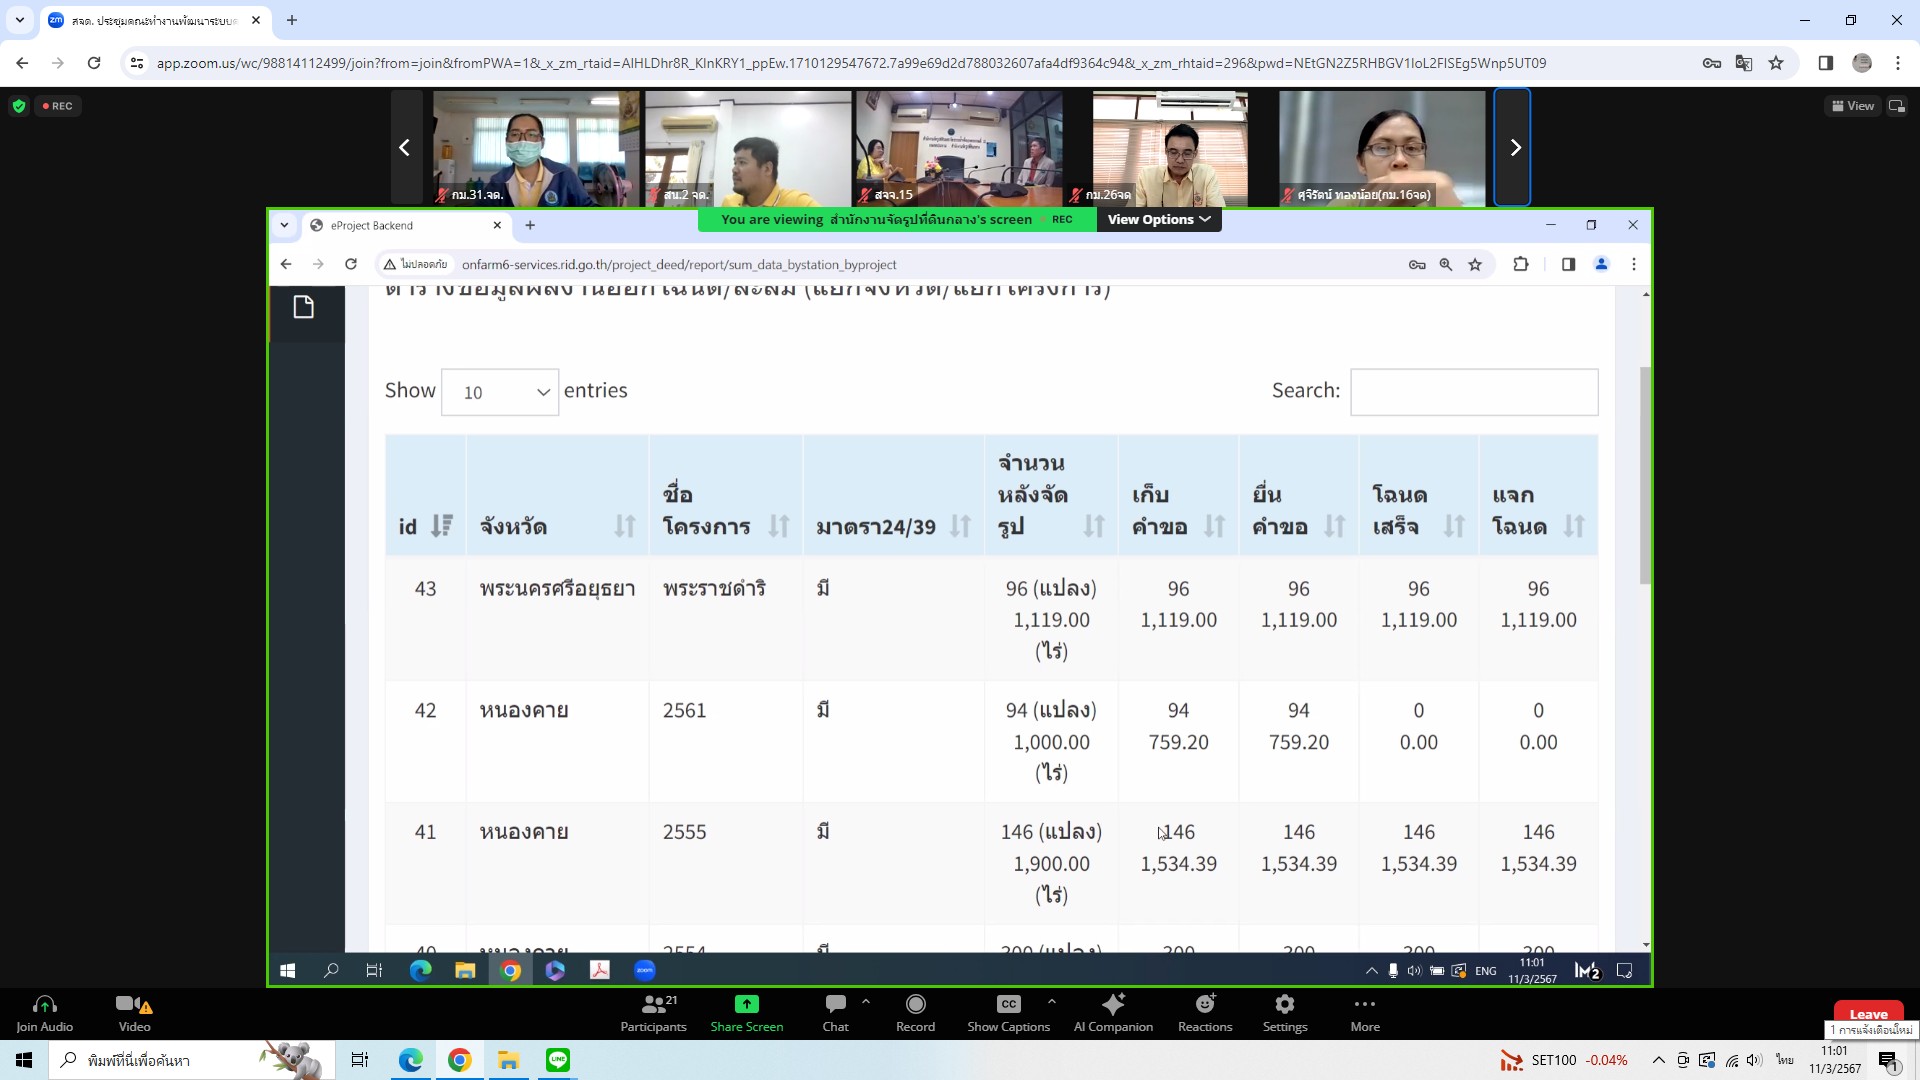Sort by จำนวนหลังจัดรูป column
Image resolution: width=1920 pixels, height=1080 pixels.
(x=1051, y=495)
